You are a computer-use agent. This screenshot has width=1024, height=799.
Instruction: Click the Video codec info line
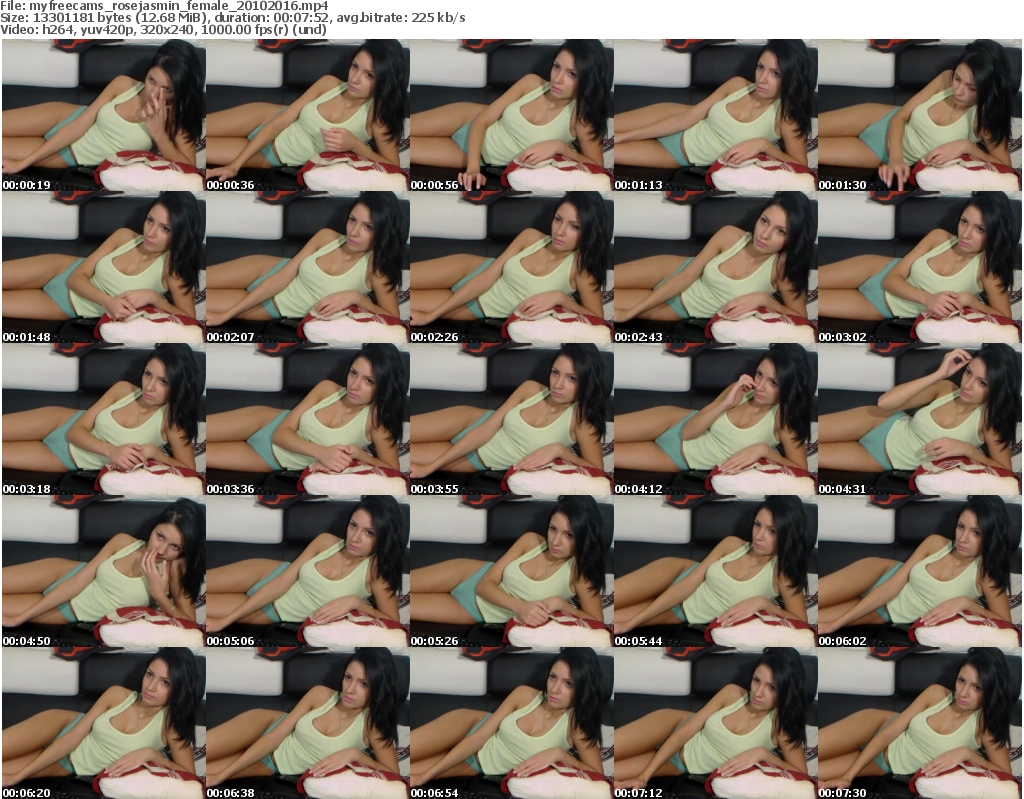click(x=163, y=29)
